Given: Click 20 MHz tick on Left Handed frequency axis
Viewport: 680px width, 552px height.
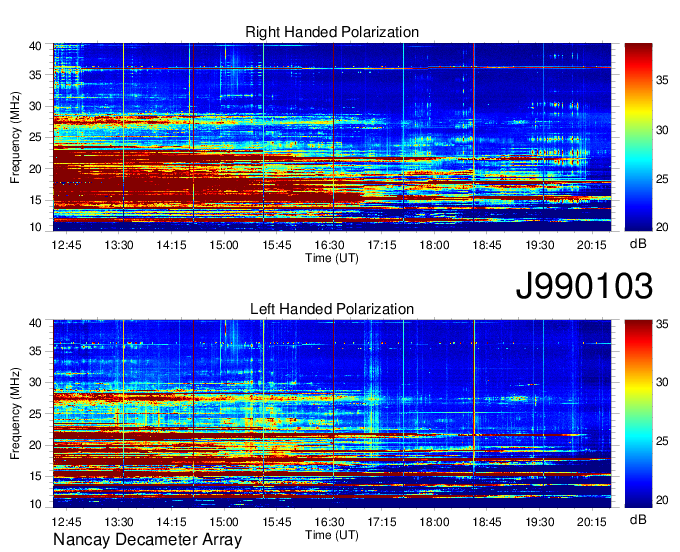Looking at the screenshot, I should pos(36,445).
